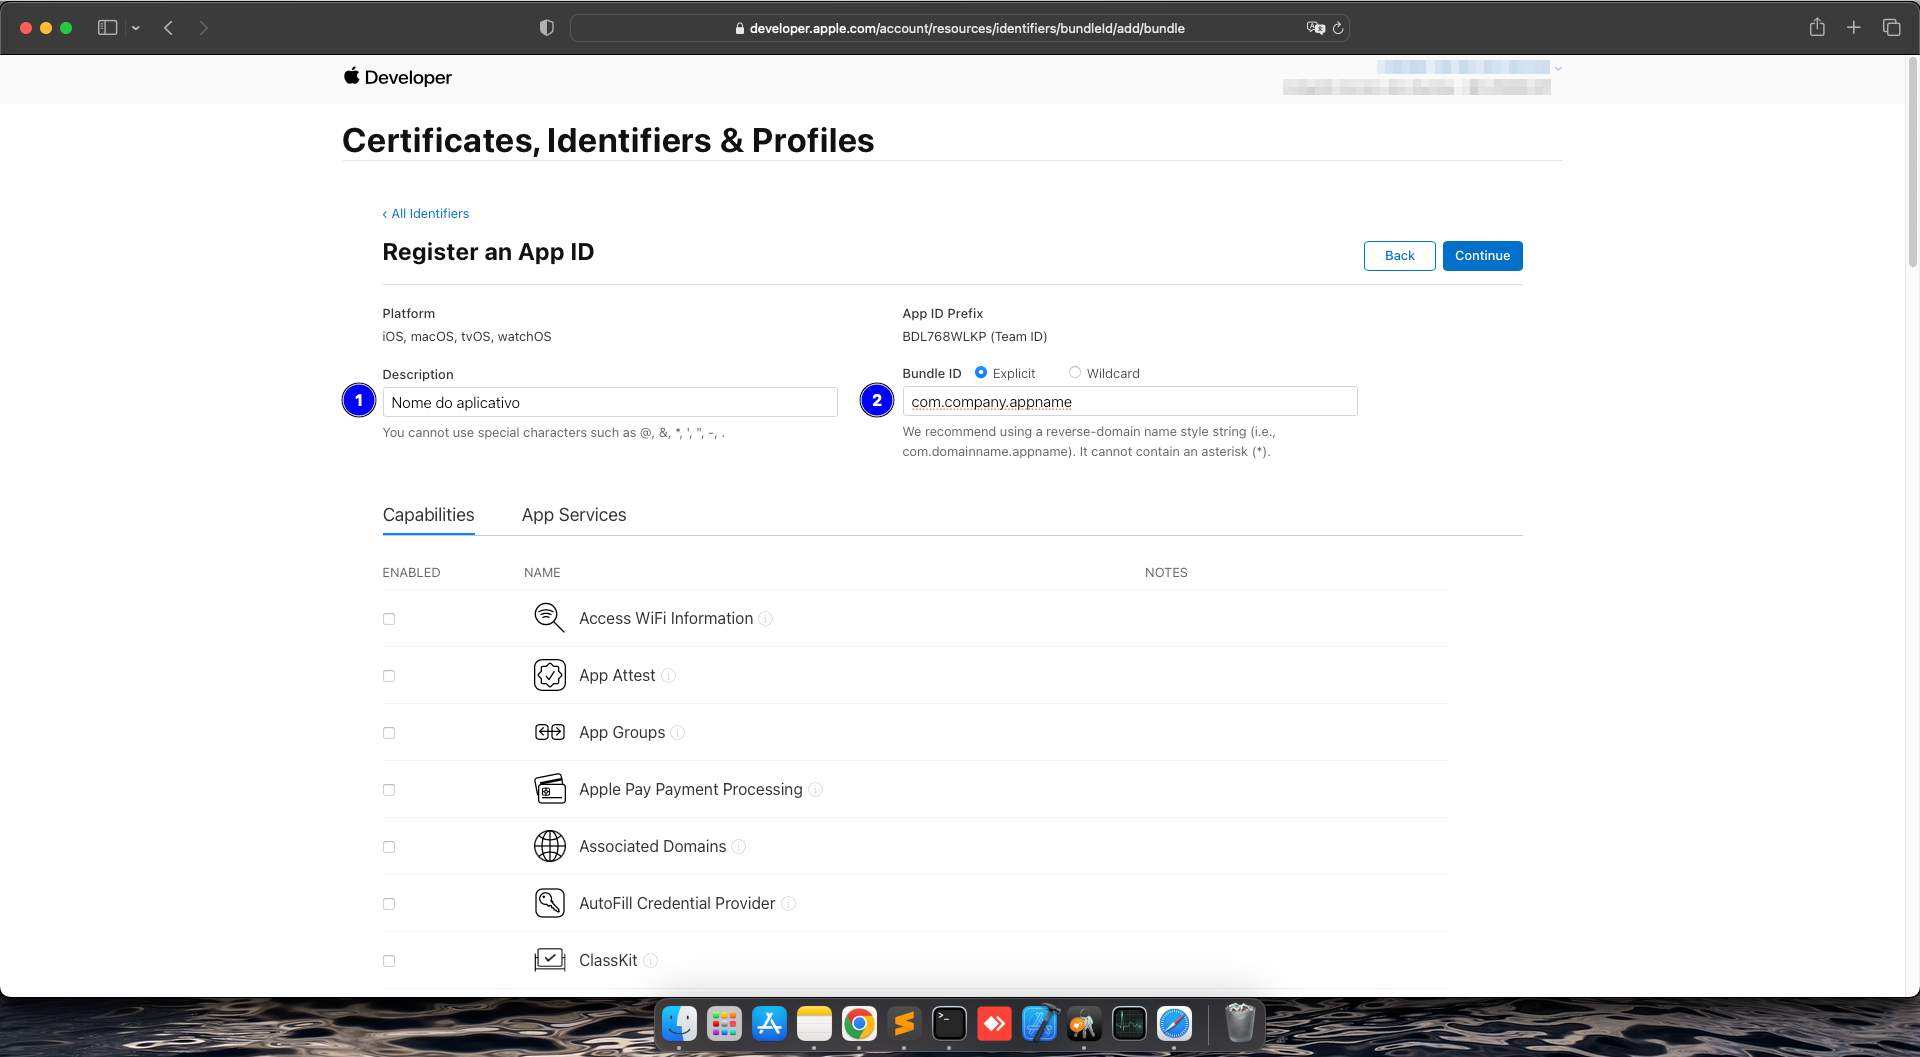
Task: Click the Continue button
Action: [1482, 256]
